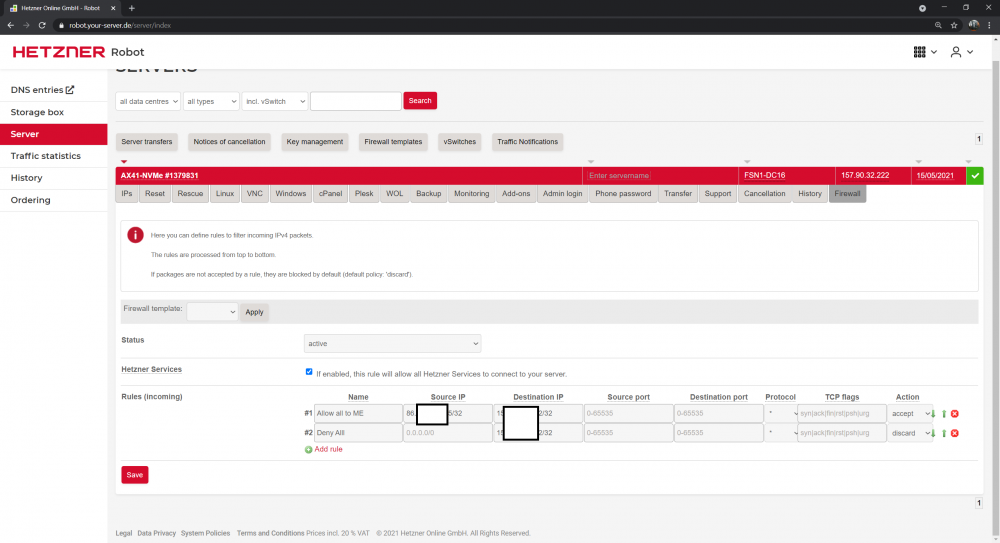
Task: Open the Linux tab
Action: (x=224, y=194)
